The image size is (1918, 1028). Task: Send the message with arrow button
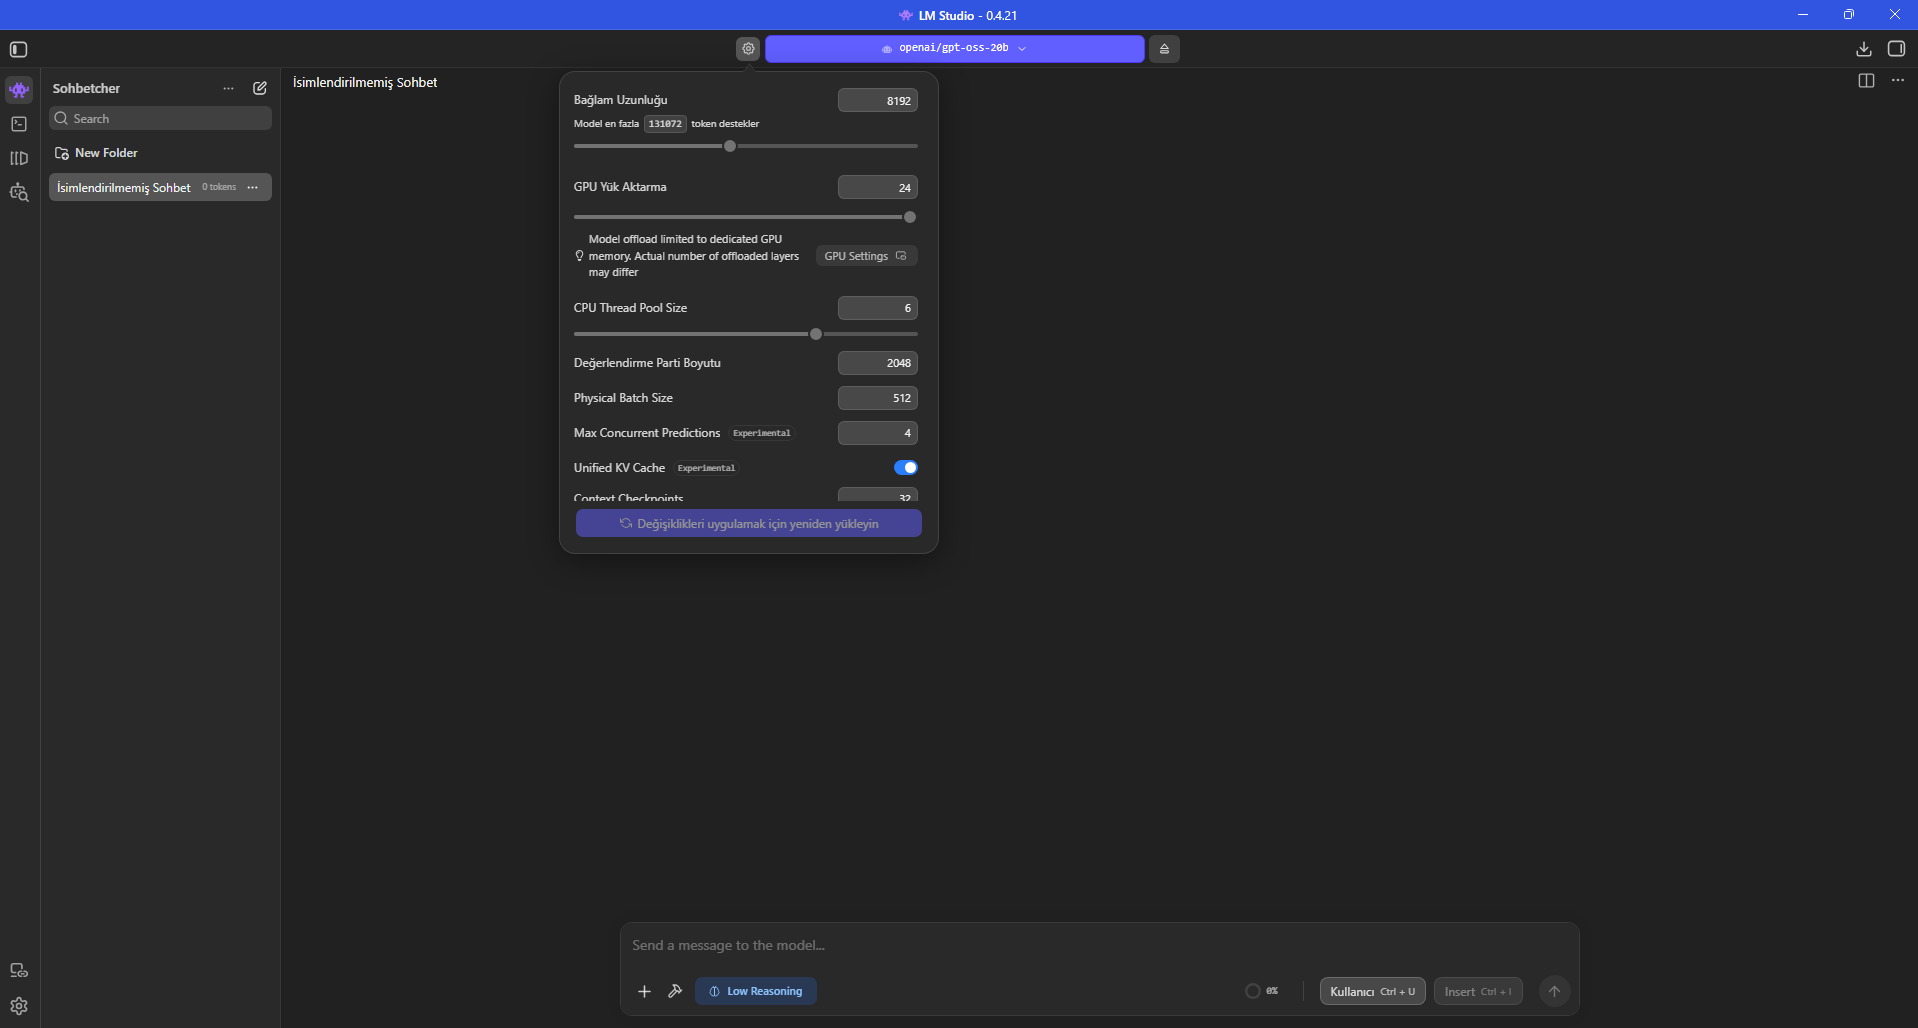coord(1554,991)
